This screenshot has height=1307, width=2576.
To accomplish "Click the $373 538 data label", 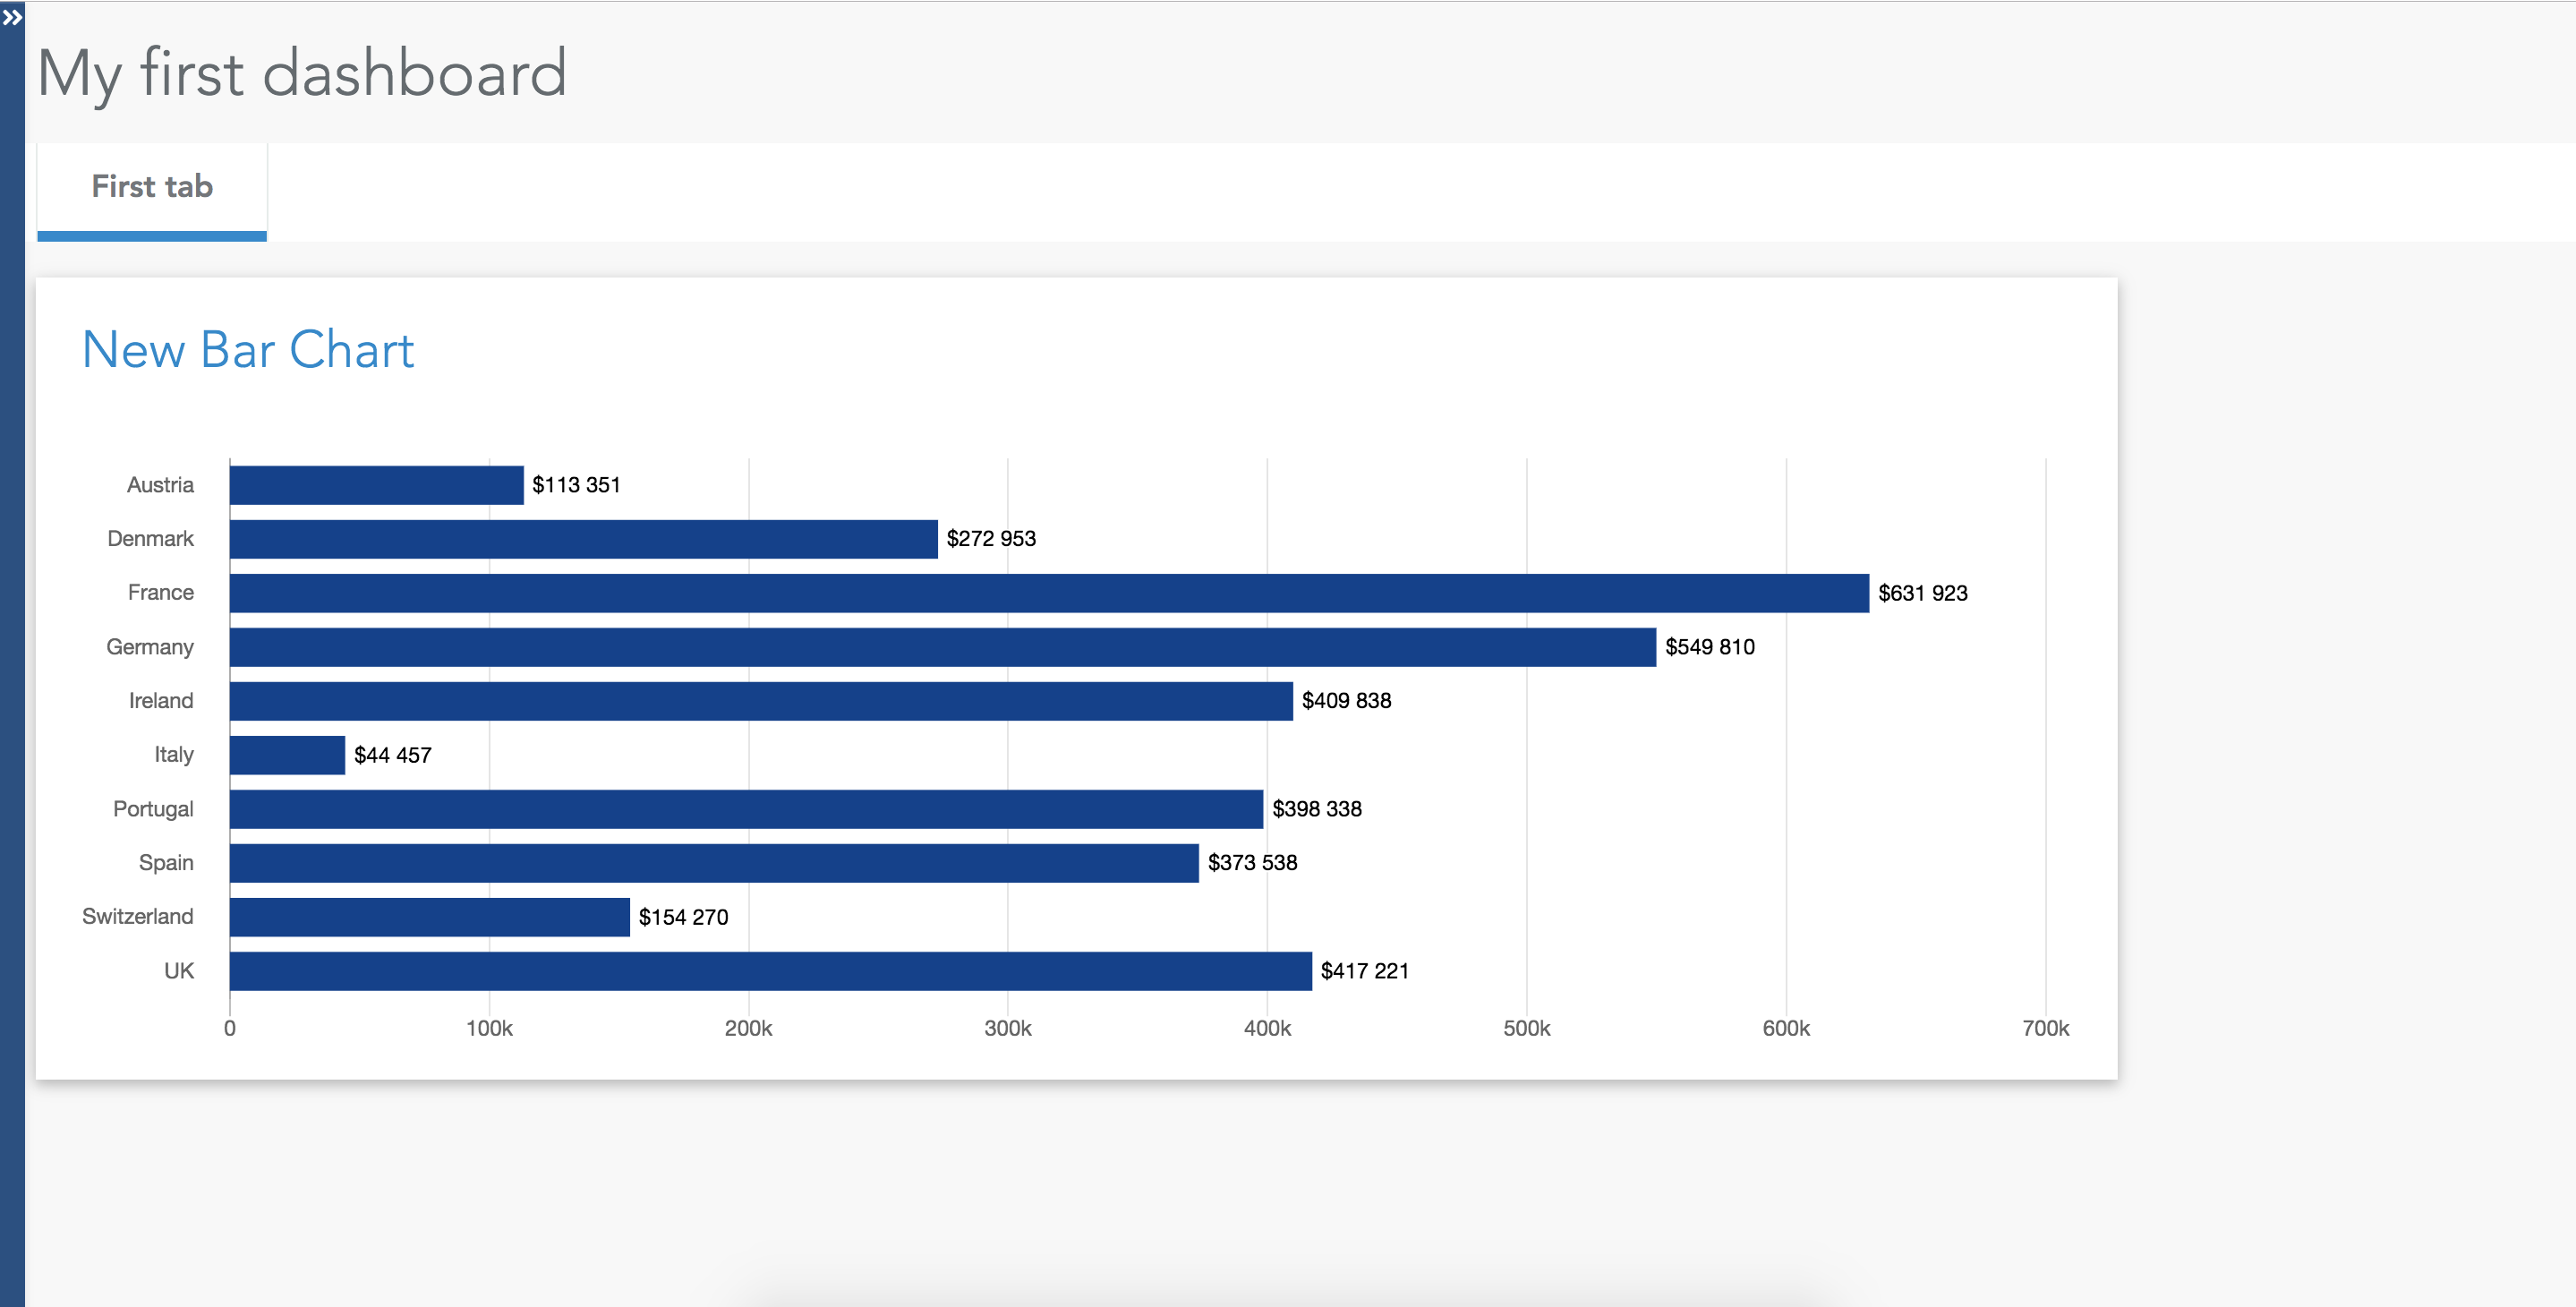I will click(1252, 863).
